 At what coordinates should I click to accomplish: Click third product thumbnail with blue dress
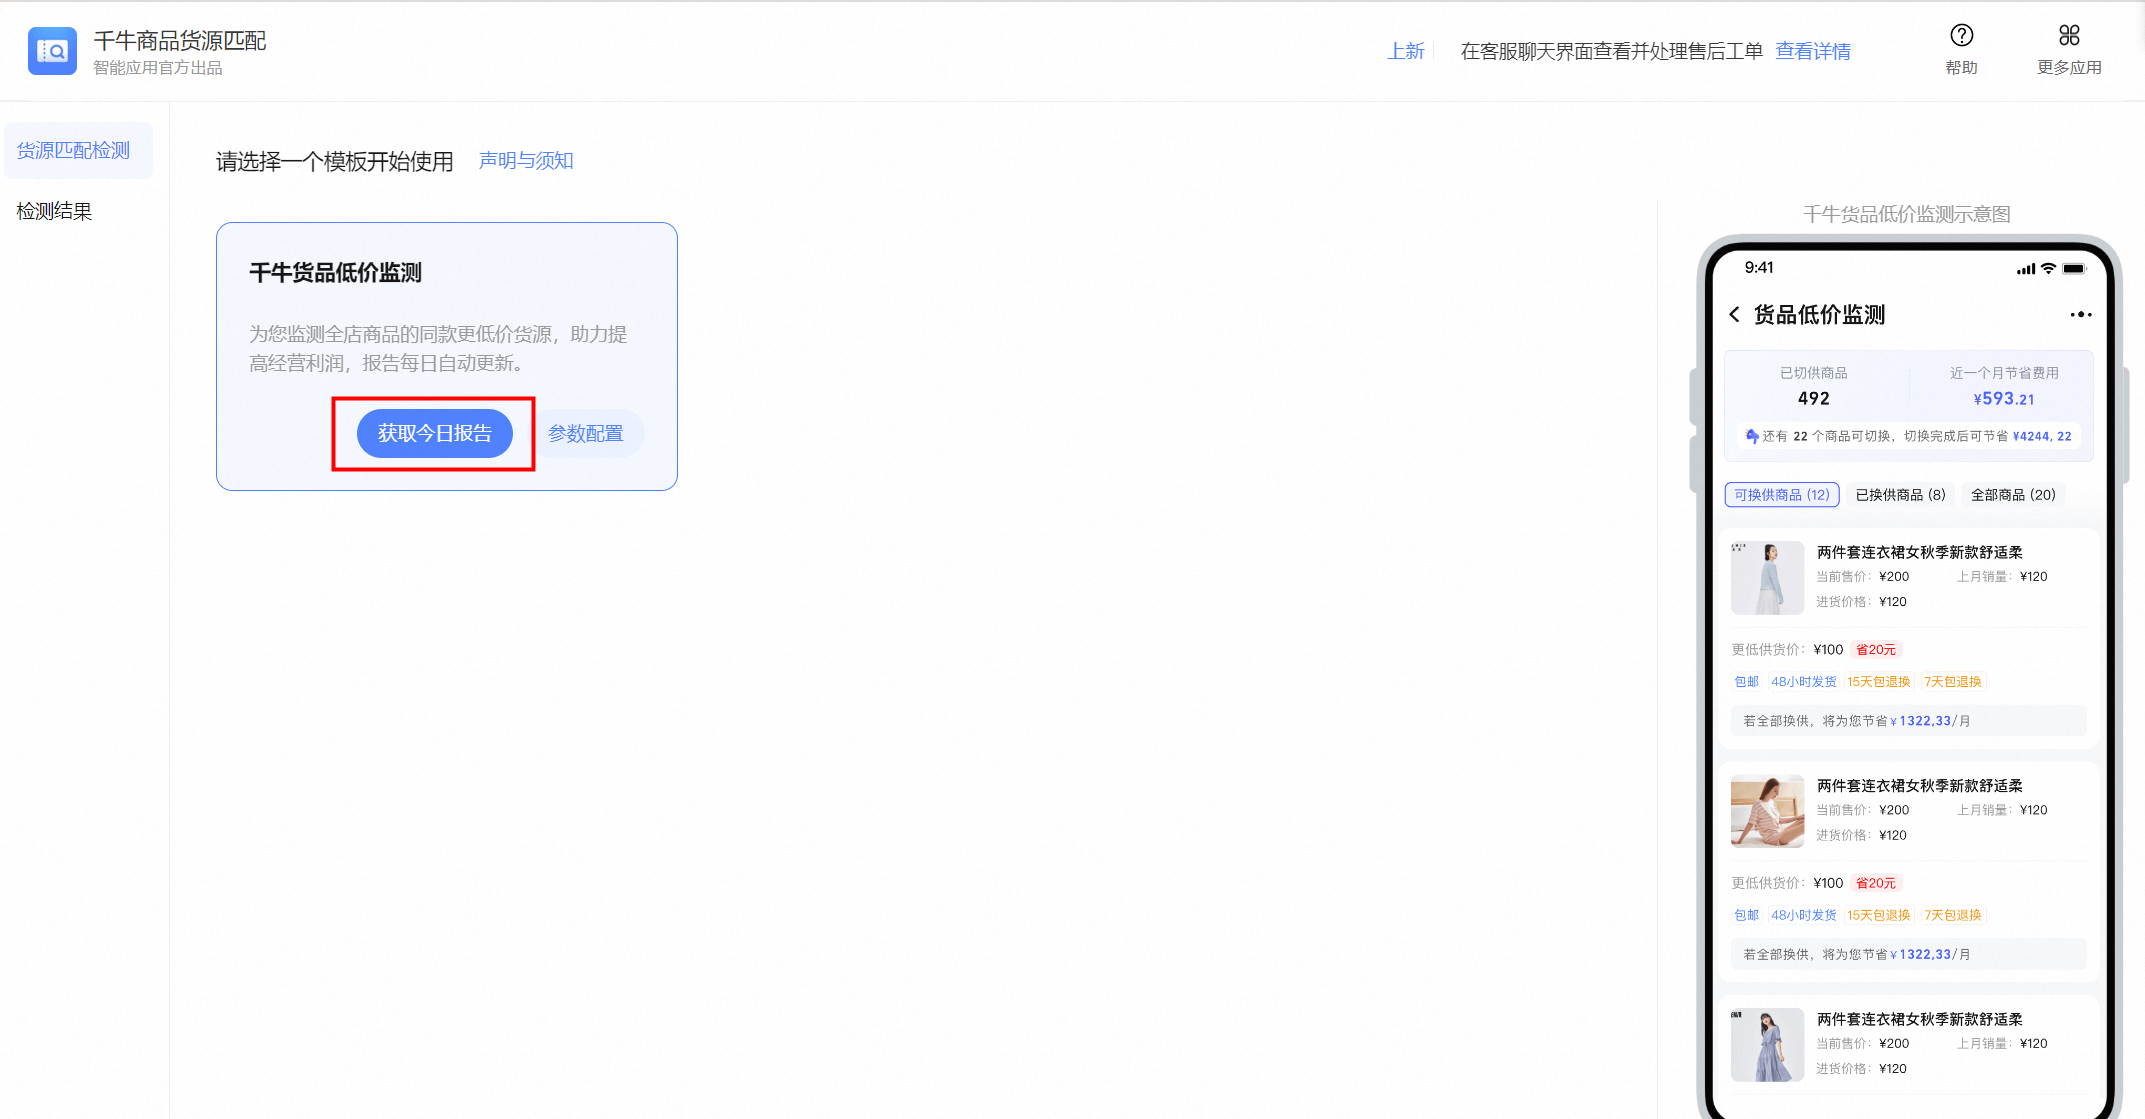coord(1767,1045)
